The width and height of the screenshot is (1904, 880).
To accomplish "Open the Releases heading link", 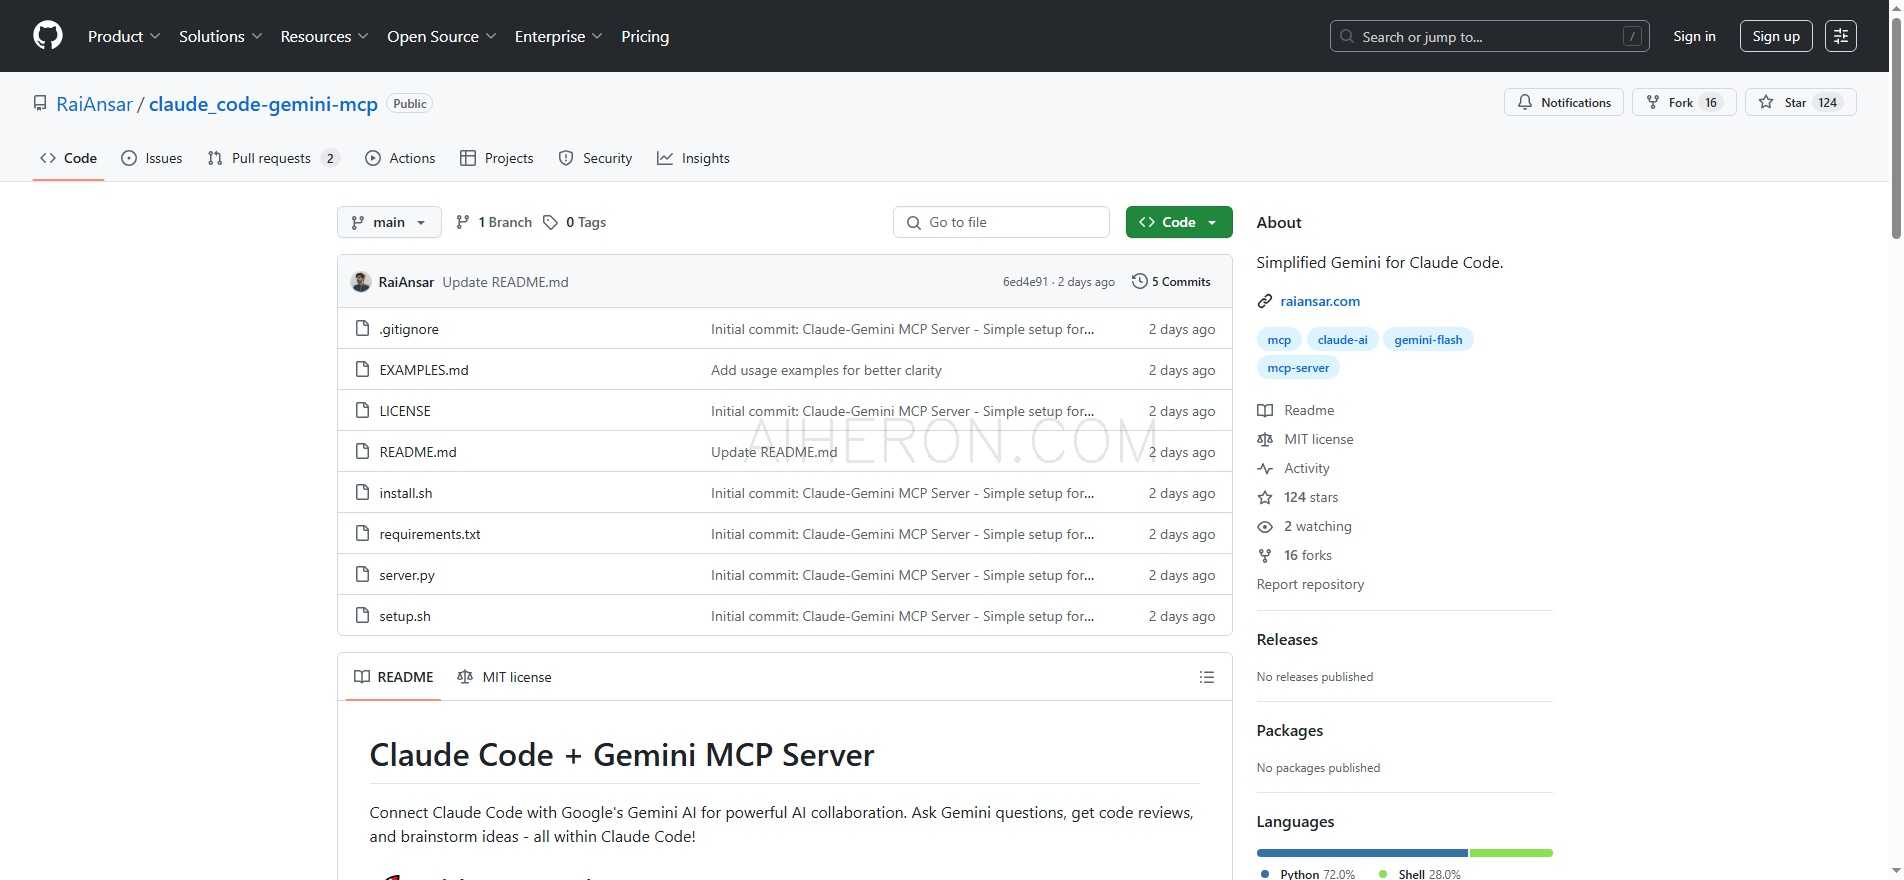I will [1287, 639].
